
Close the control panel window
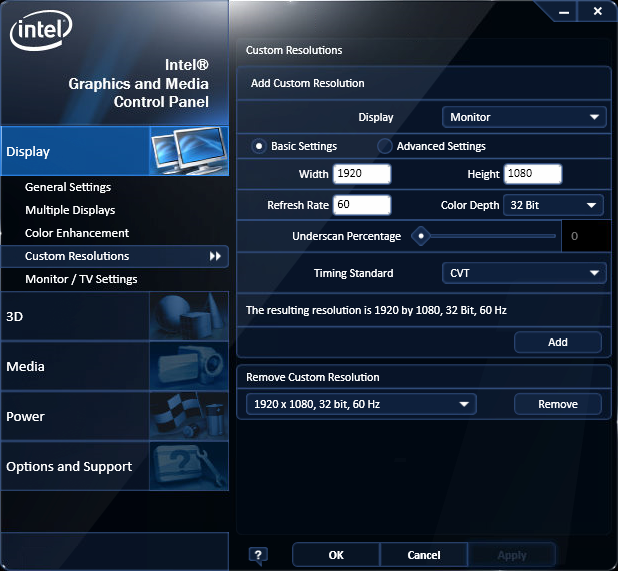click(x=598, y=11)
